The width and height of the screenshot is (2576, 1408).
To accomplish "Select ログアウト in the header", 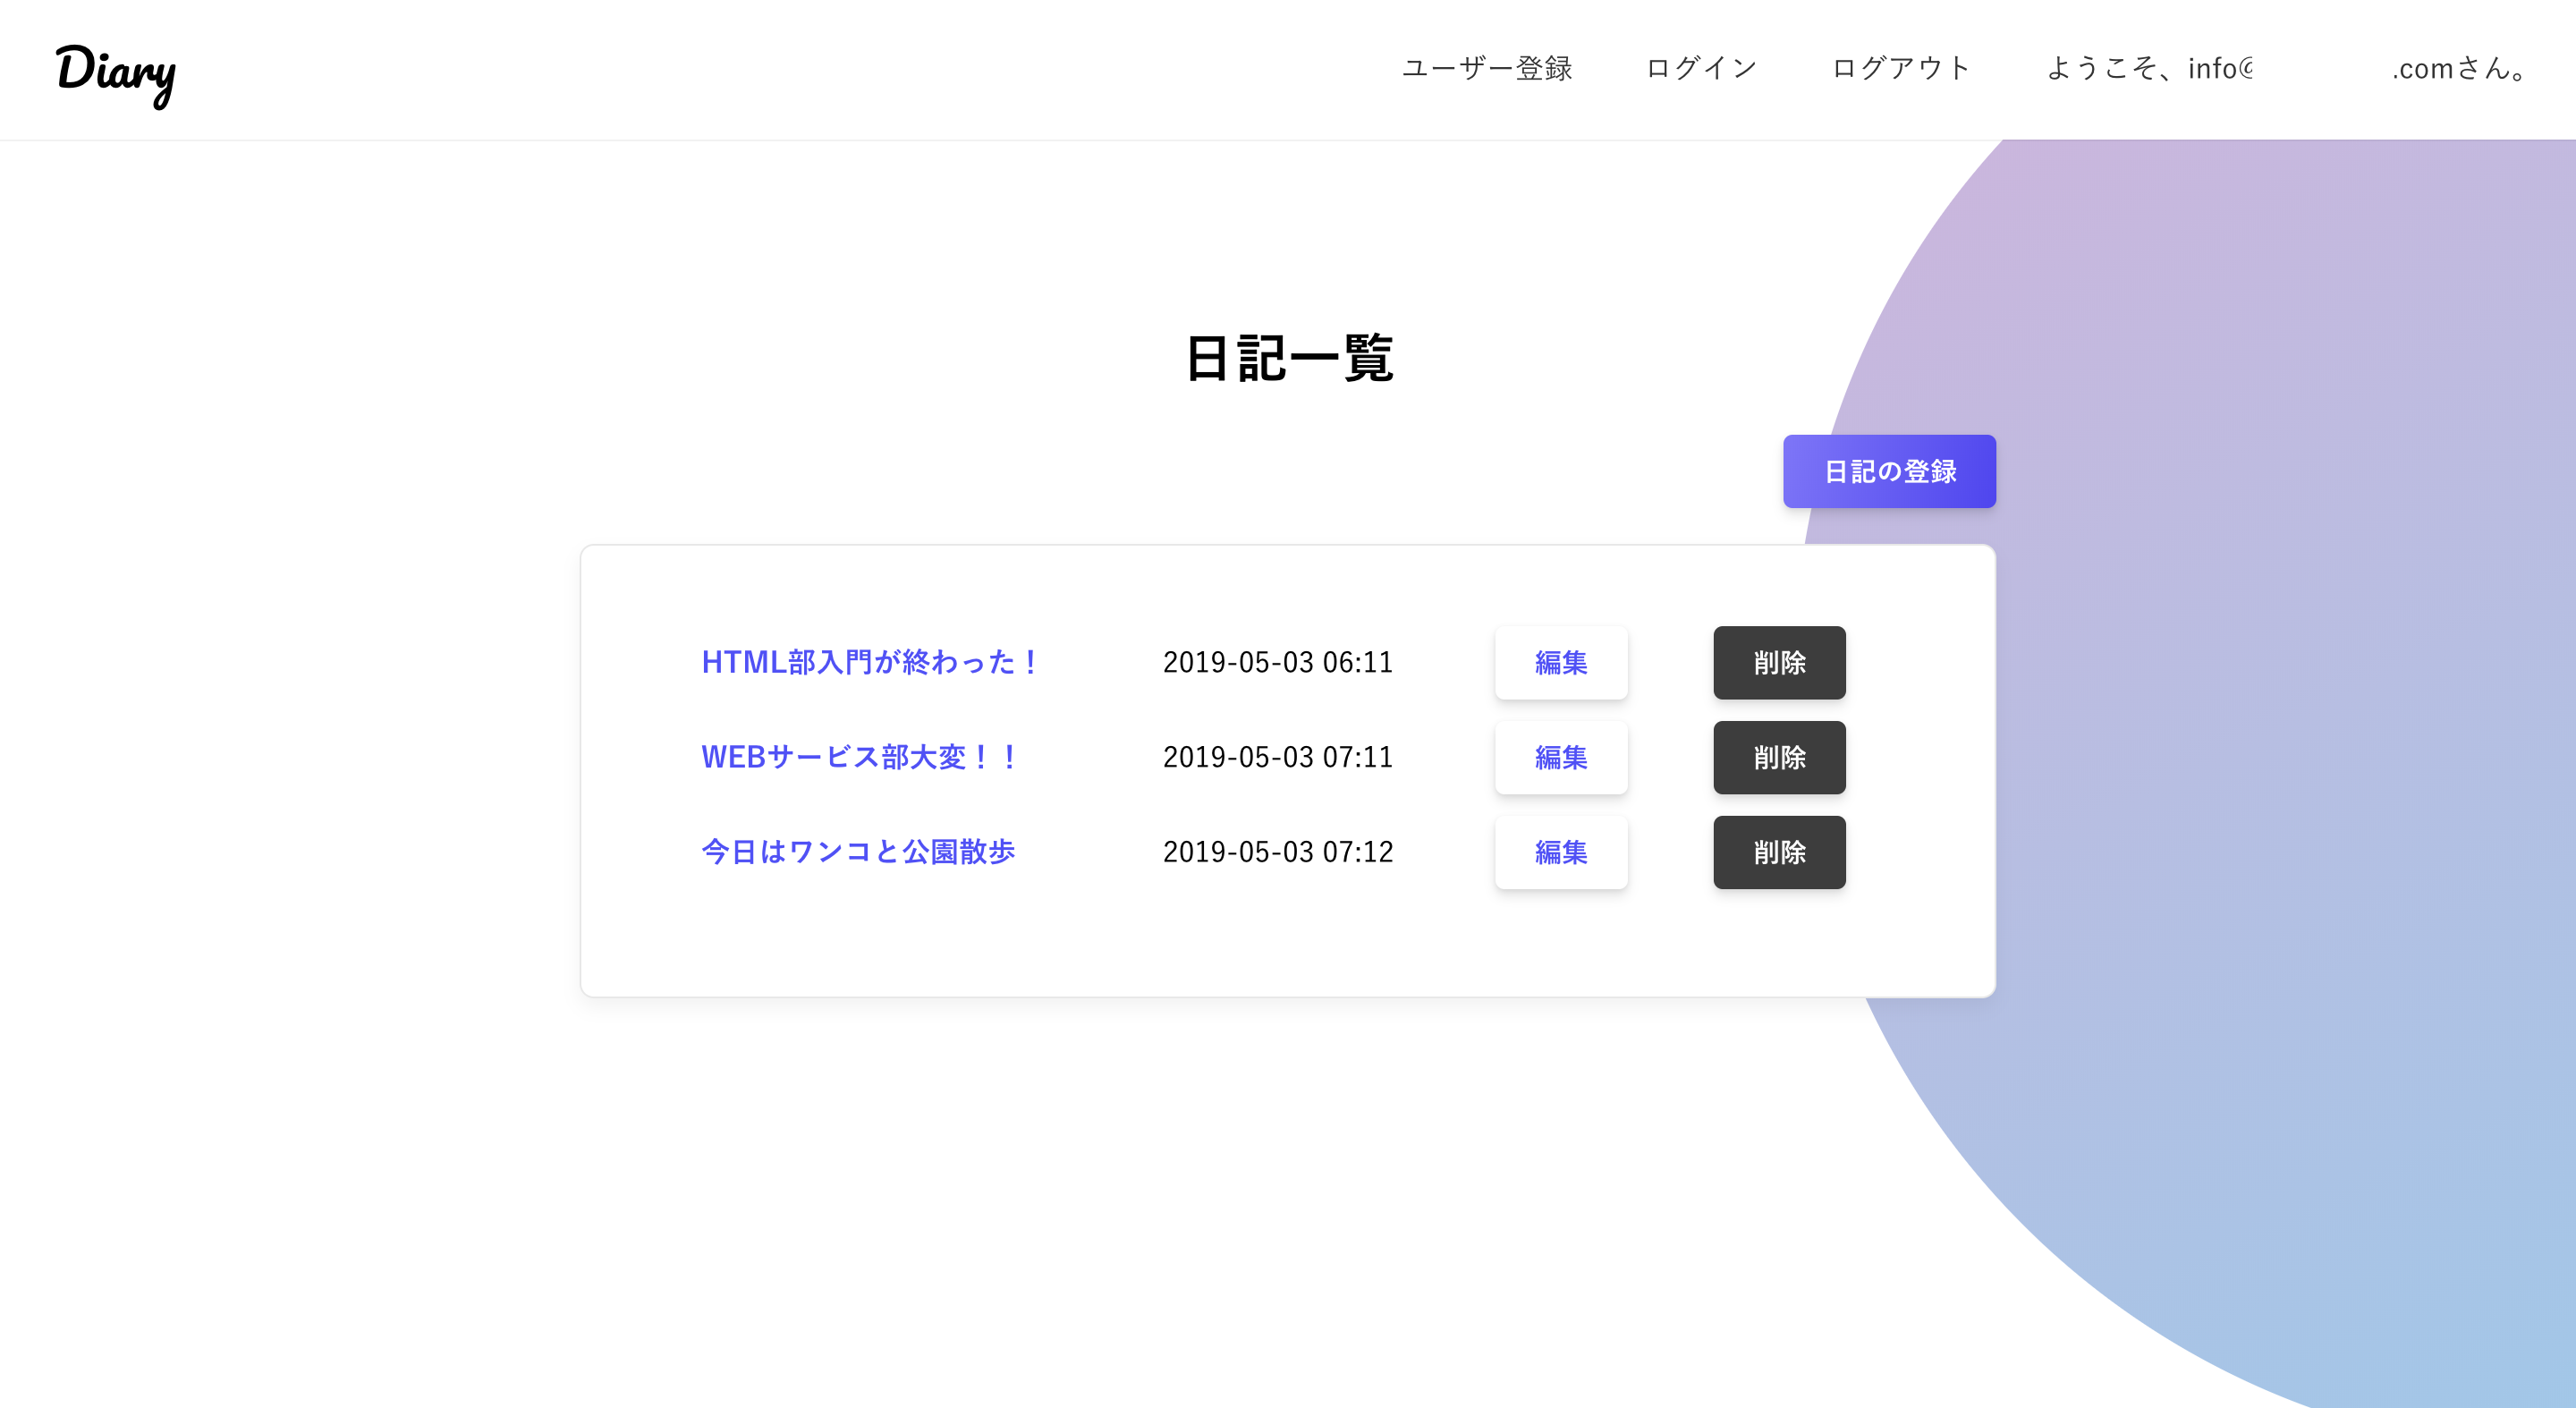I will pos(1901,68).
